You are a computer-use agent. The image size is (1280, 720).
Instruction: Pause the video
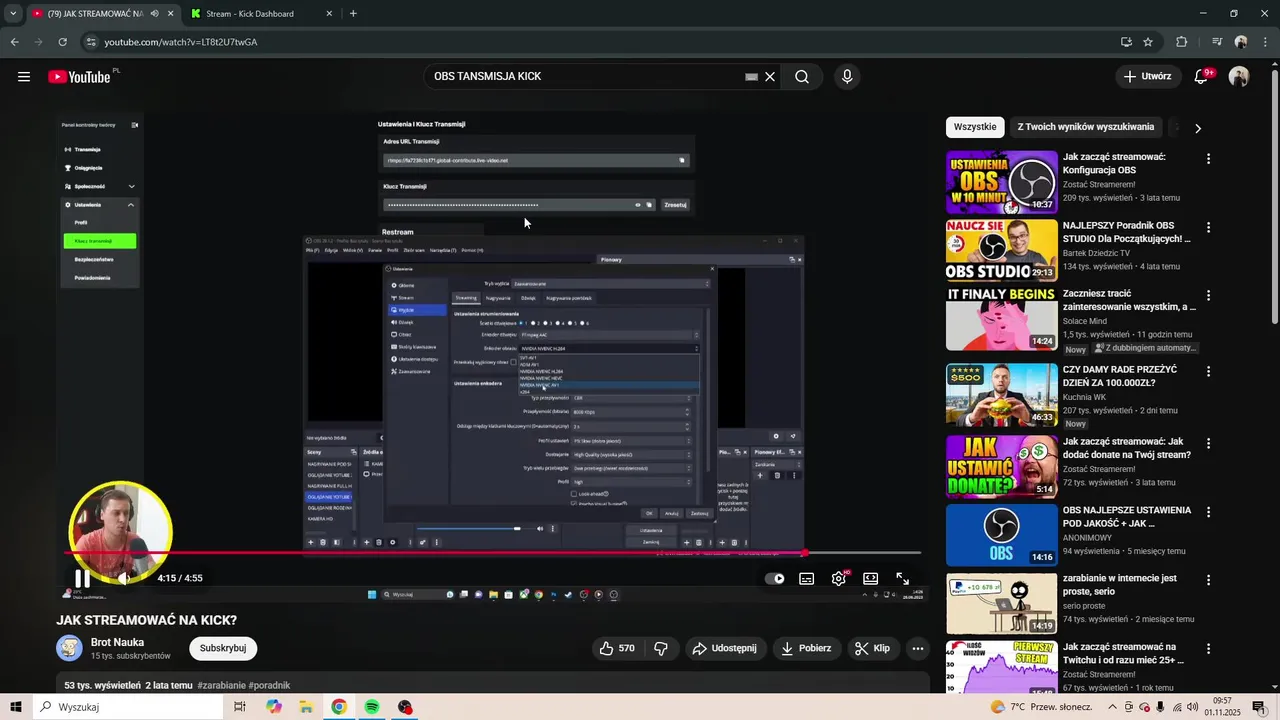82,578
